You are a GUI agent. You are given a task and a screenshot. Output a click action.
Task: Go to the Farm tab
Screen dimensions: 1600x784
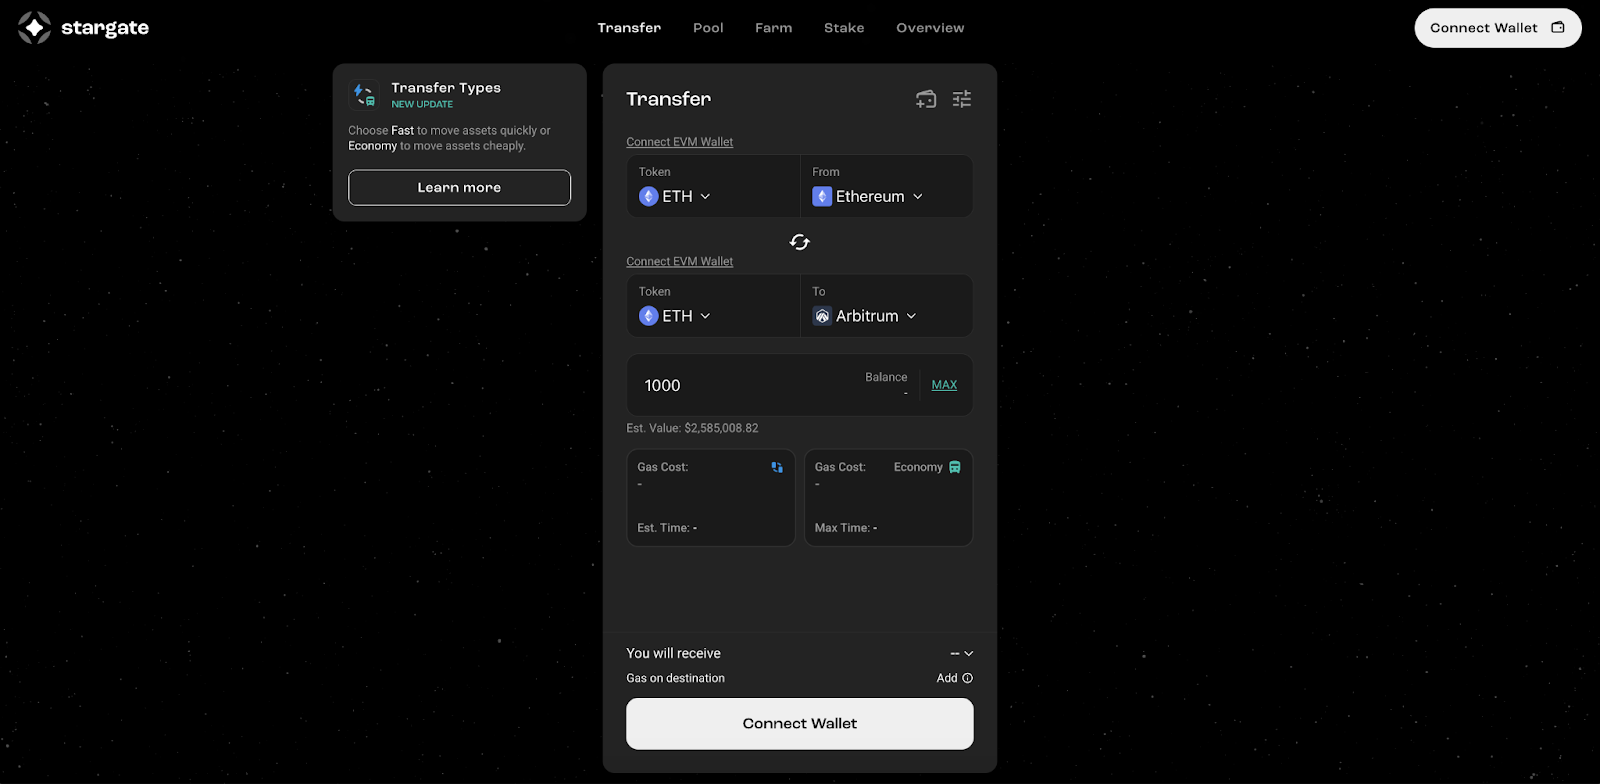coord(773,28)
